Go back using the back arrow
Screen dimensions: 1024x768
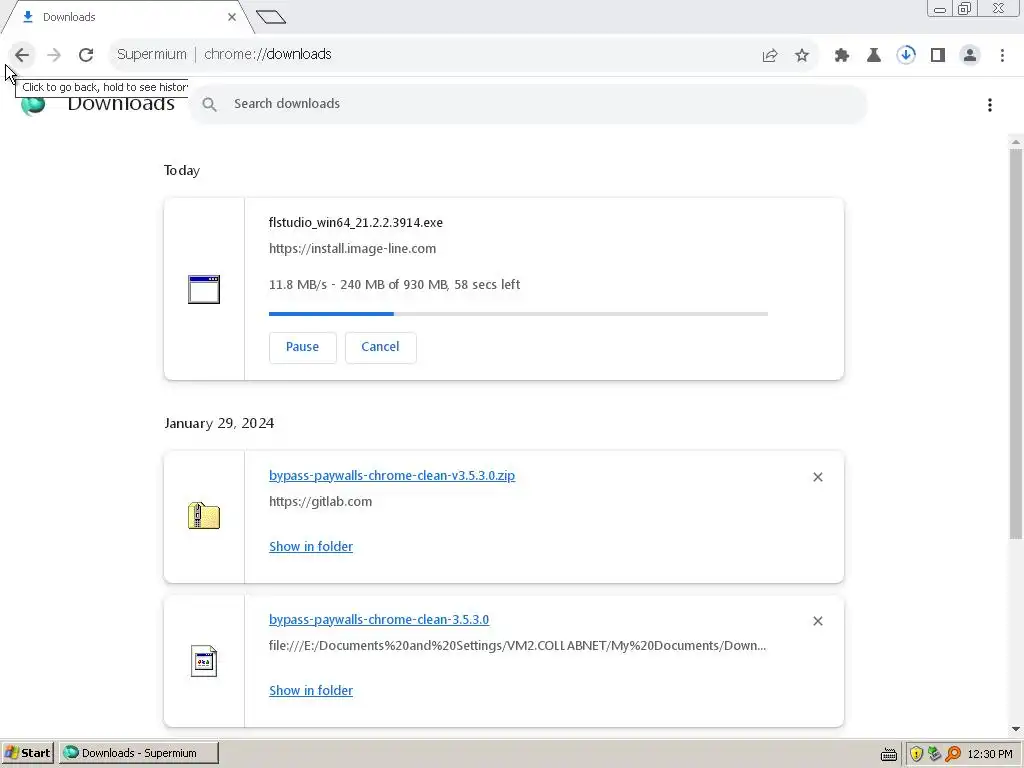tap(22, 55)
